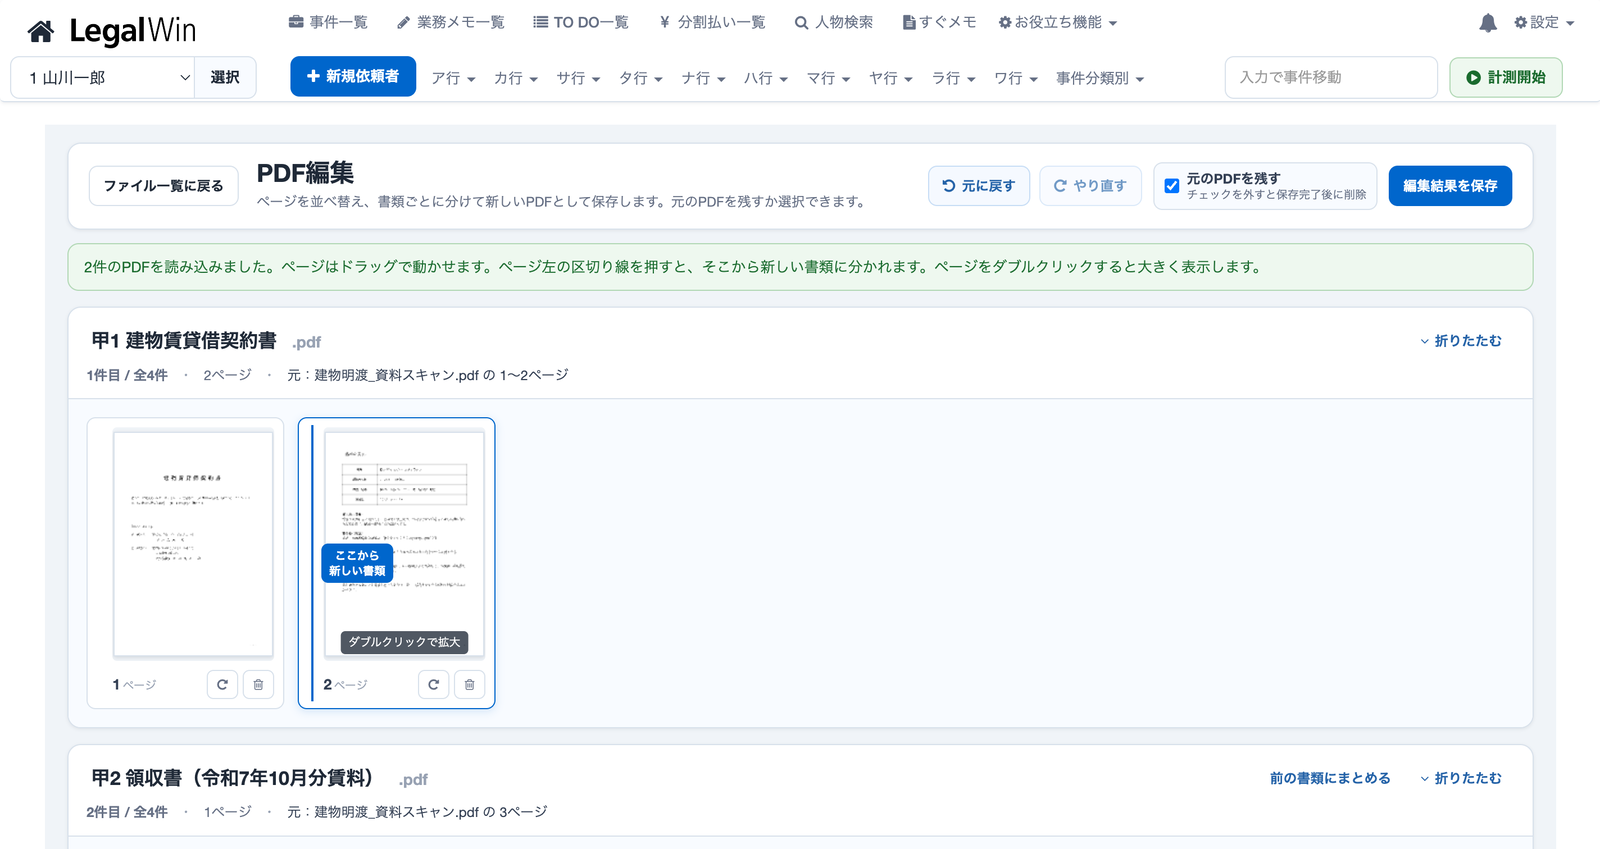The image size is (1600, 849).
Task: Click the home icon beside LegalWin logo
Action: click(x=41, y=32)
